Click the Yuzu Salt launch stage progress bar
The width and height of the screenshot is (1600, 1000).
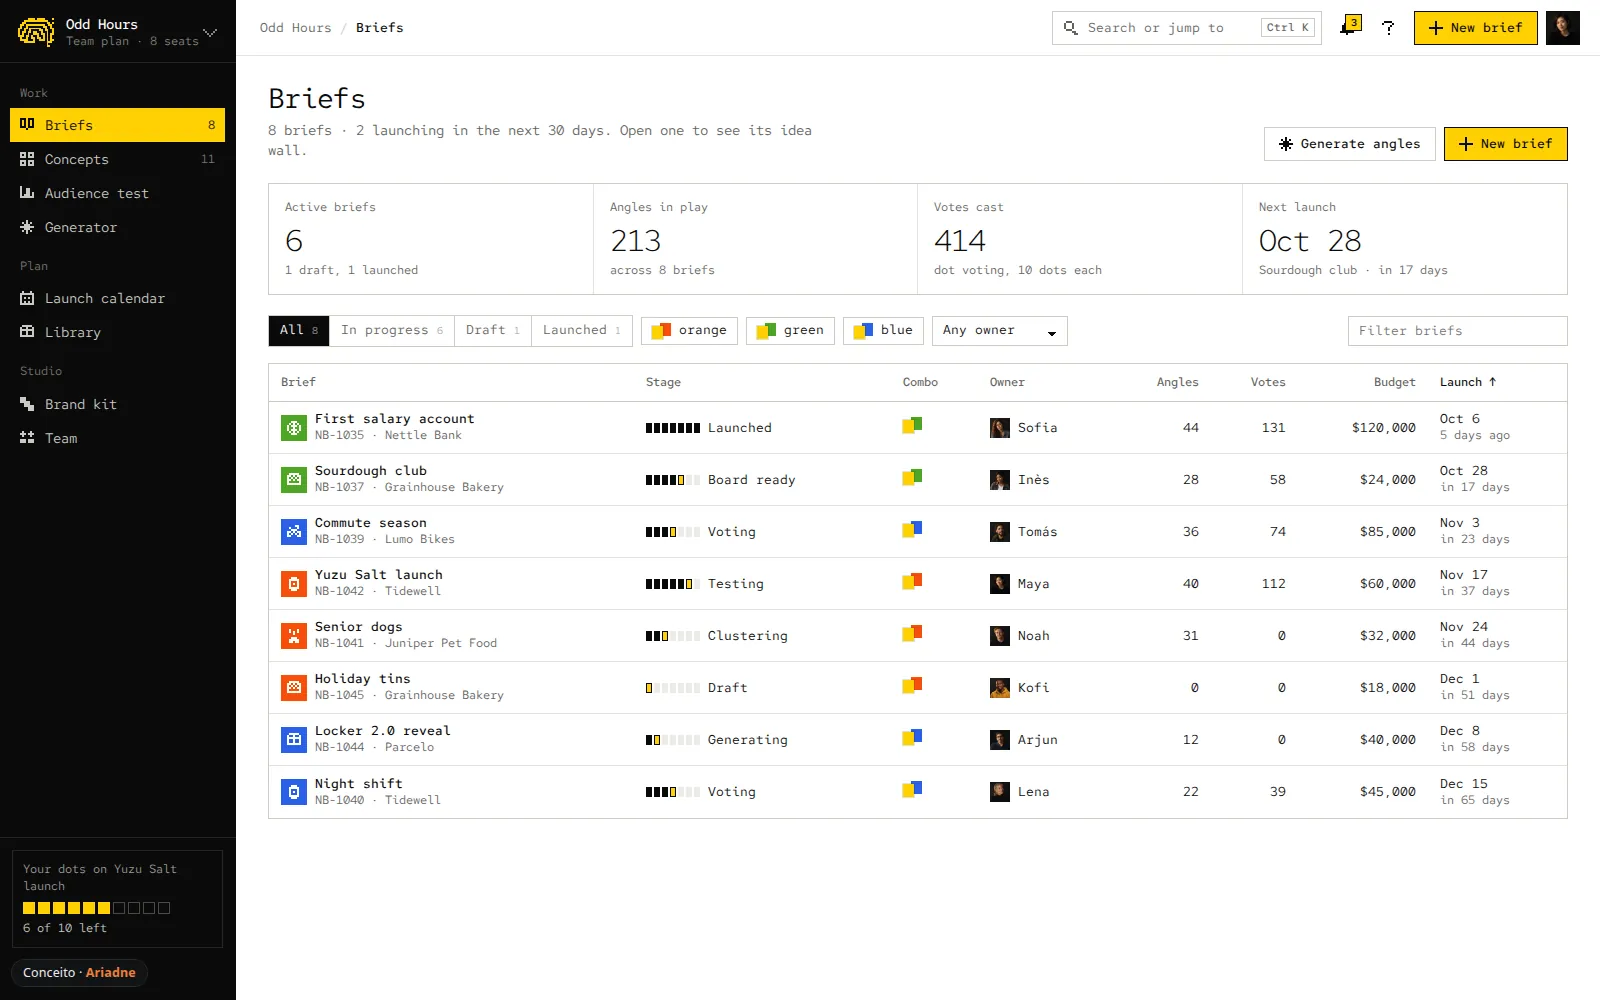(673, 584)
